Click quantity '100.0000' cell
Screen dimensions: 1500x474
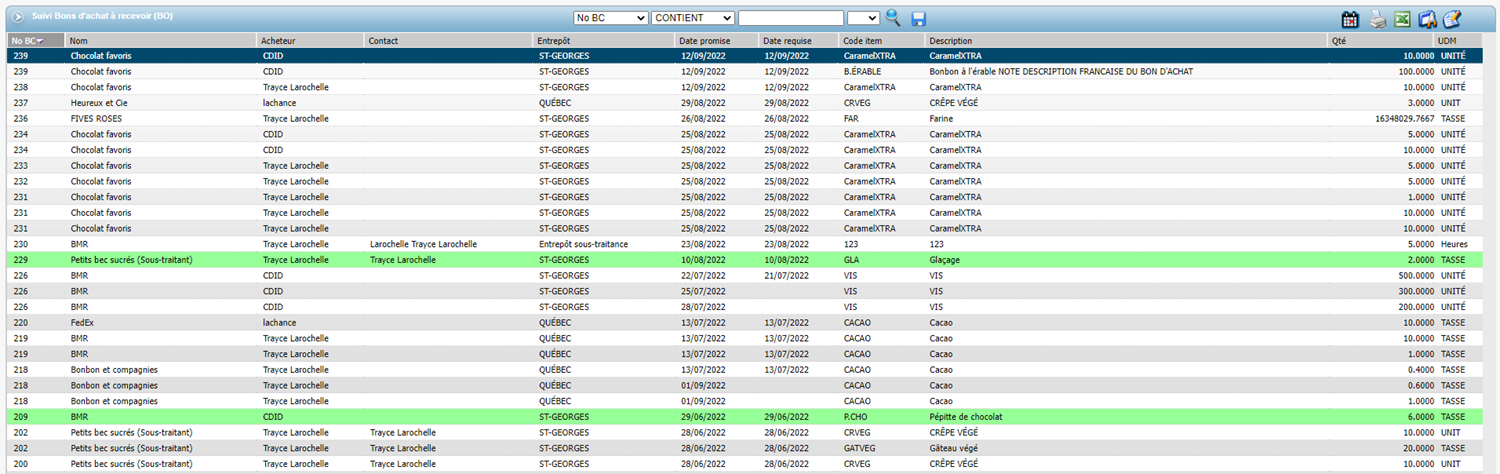click(1415, 72)
